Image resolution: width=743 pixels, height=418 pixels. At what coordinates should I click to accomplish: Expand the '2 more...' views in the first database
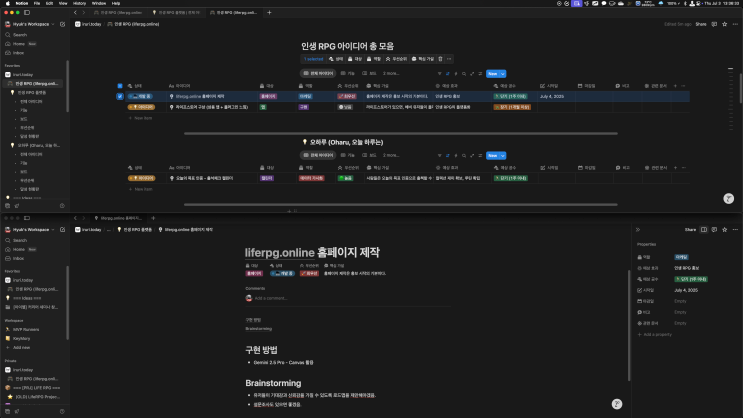[x=391, y=74]
